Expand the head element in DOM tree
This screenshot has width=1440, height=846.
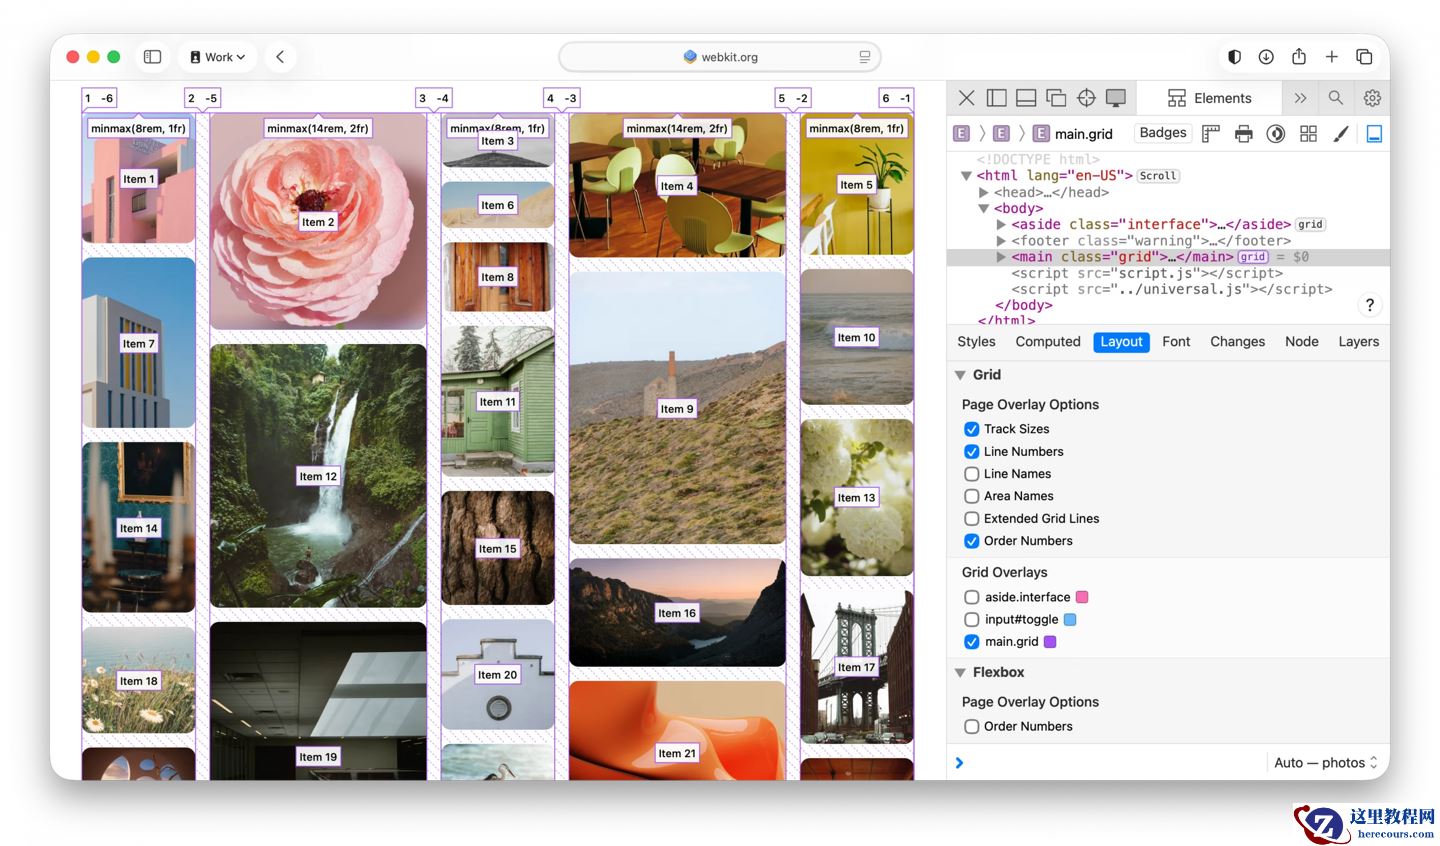tap(984, 193)
